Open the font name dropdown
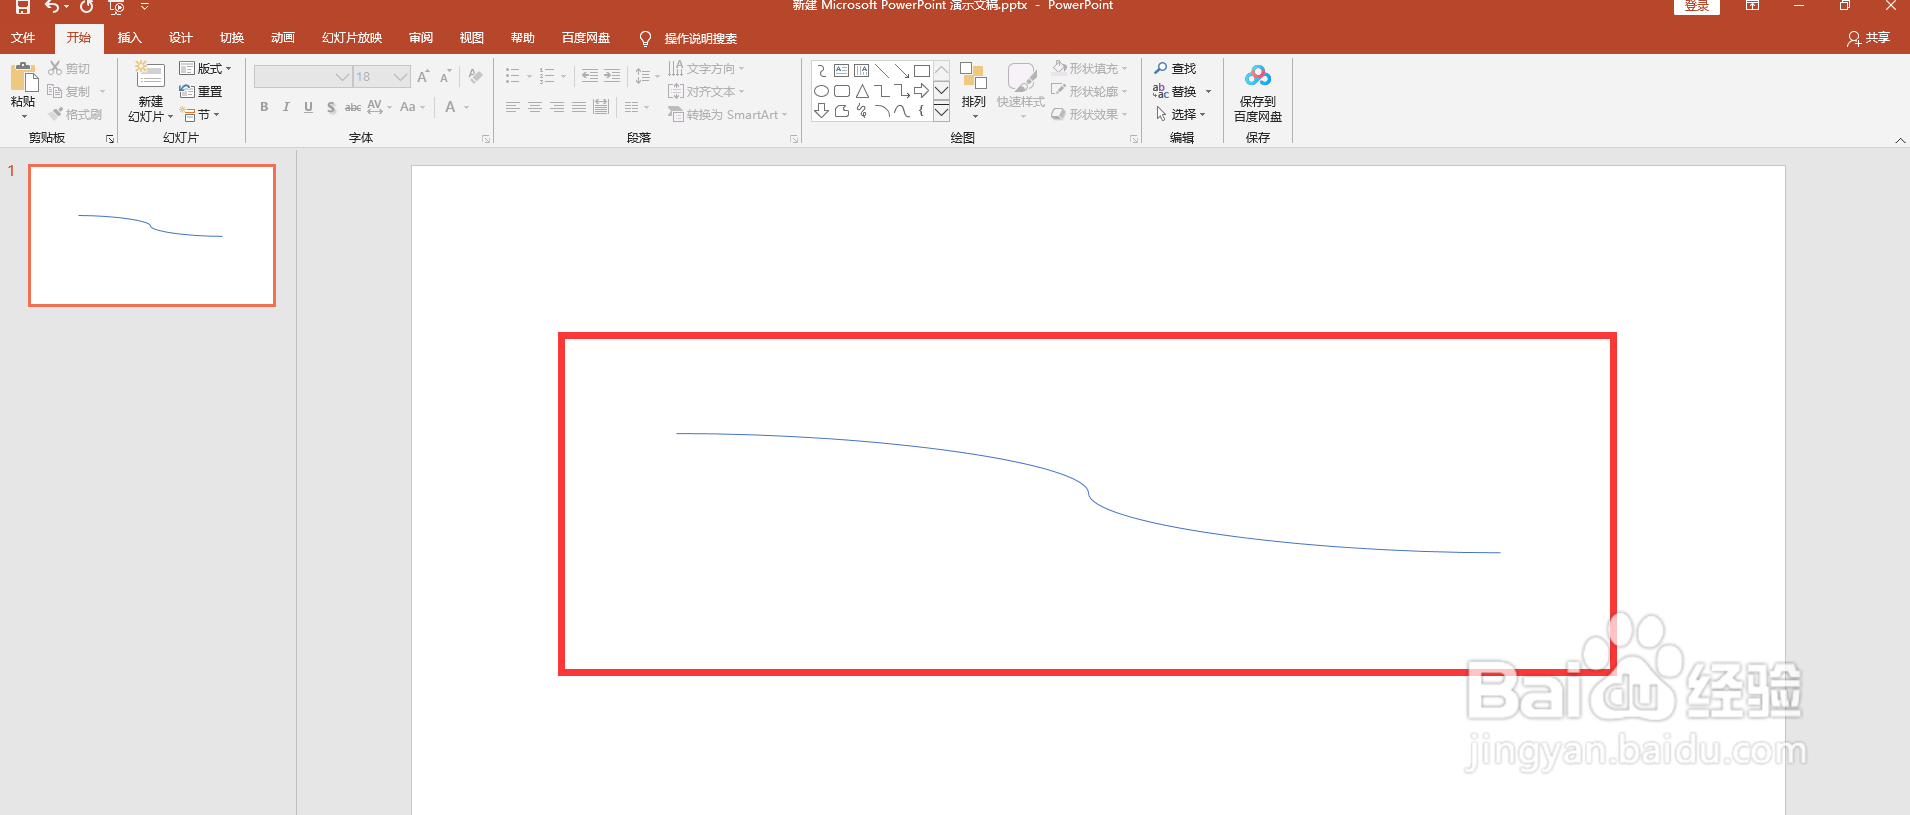Screen dimensions: 1910x815 tap(342, 77)
